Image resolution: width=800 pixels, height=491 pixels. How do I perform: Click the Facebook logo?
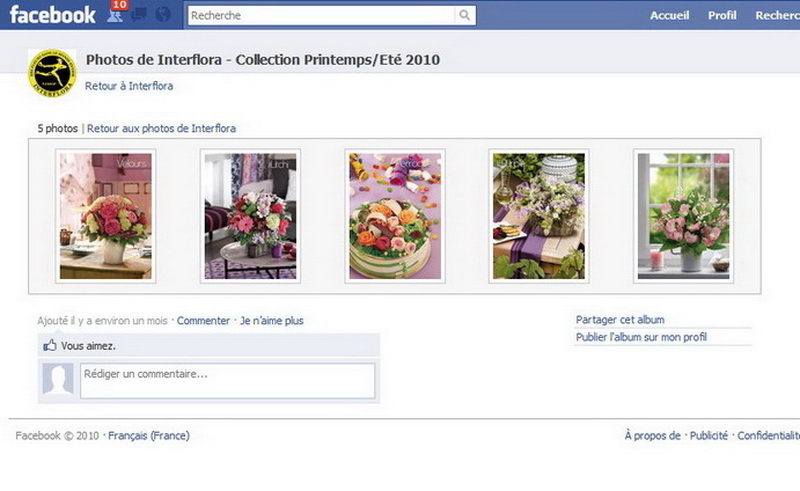pyautogui.click(x=53, y=15)
